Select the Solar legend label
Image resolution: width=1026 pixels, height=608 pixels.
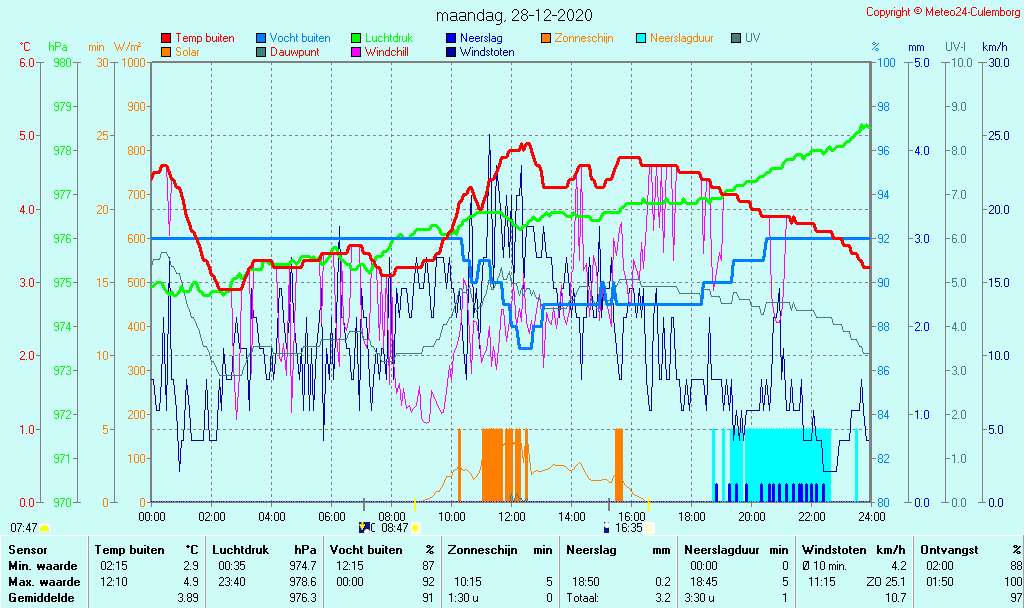coord(188,52)
